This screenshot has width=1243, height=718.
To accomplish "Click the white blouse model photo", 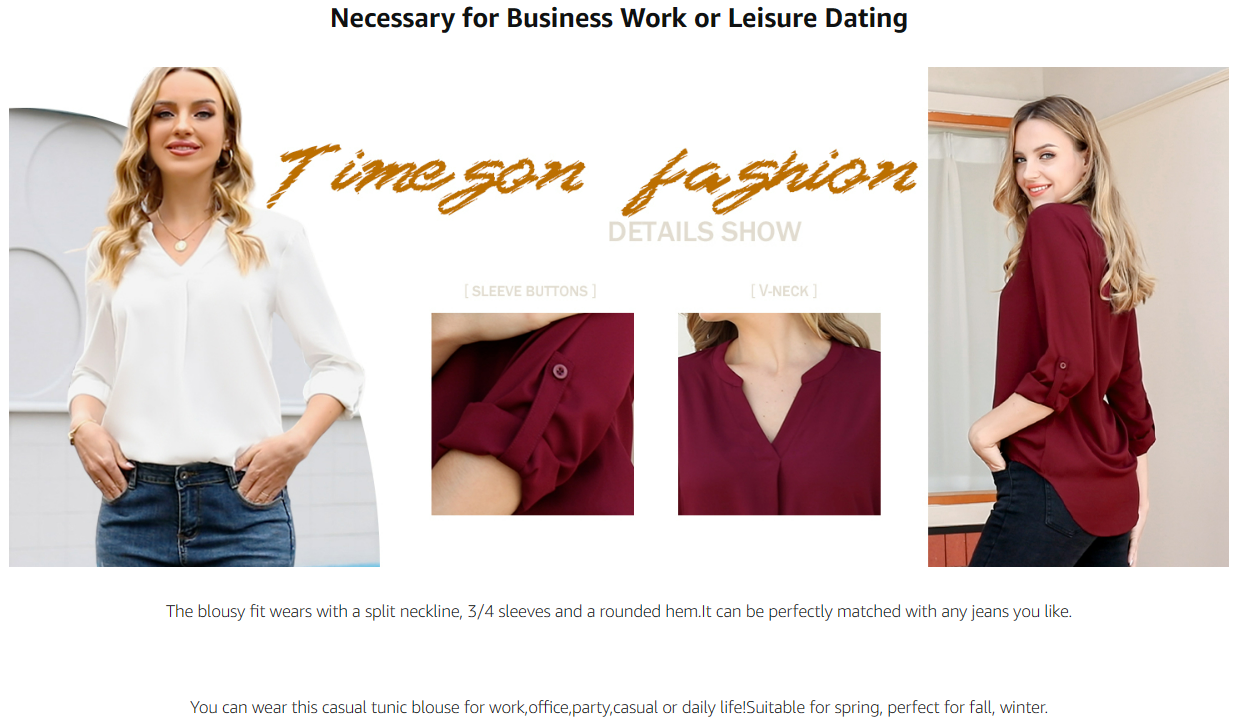I will [194, 317].
